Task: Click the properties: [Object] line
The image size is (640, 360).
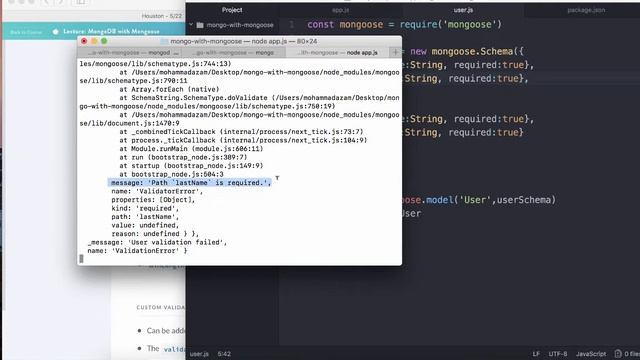Action: click(x=153, y=200)
